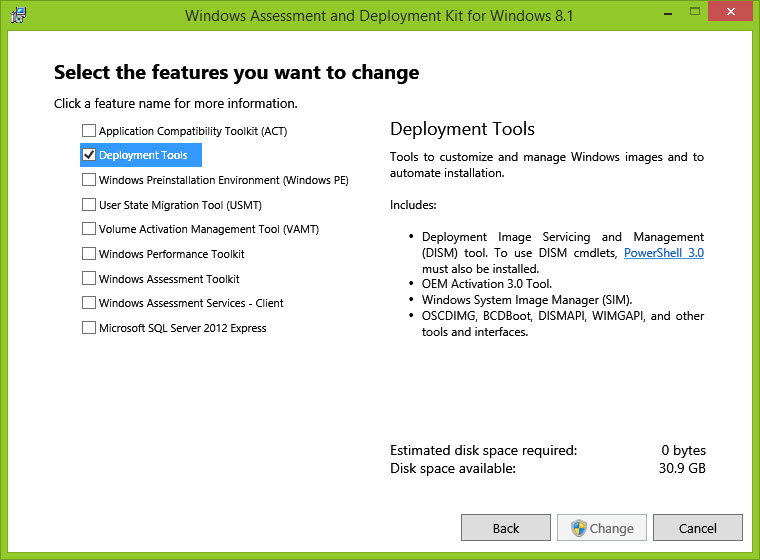
Task: Click the UAC shield icon on Change
Action: [578, 528]
